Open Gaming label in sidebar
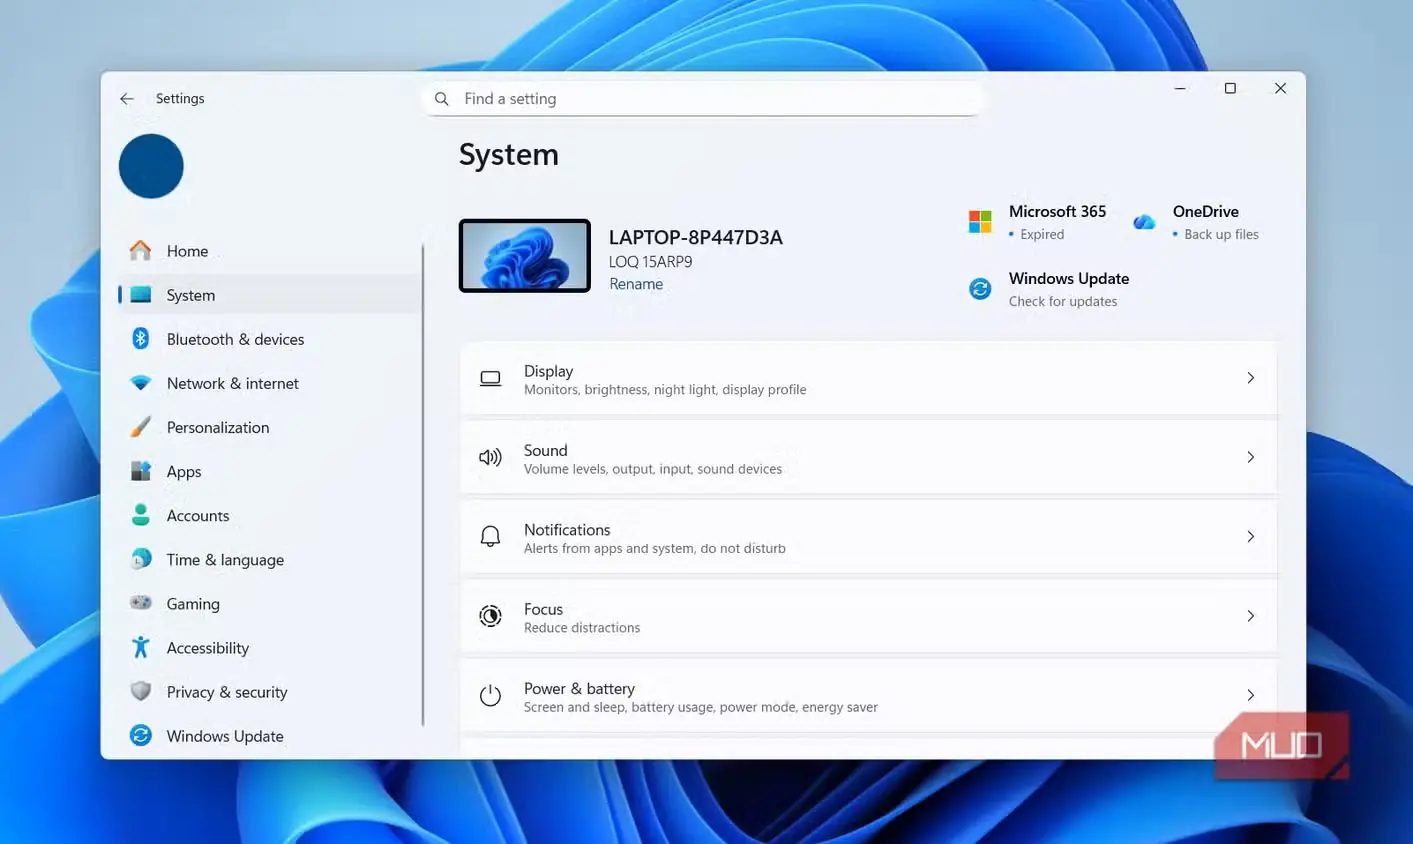This screenshot has width=1413, height=844. pos(193,604)
